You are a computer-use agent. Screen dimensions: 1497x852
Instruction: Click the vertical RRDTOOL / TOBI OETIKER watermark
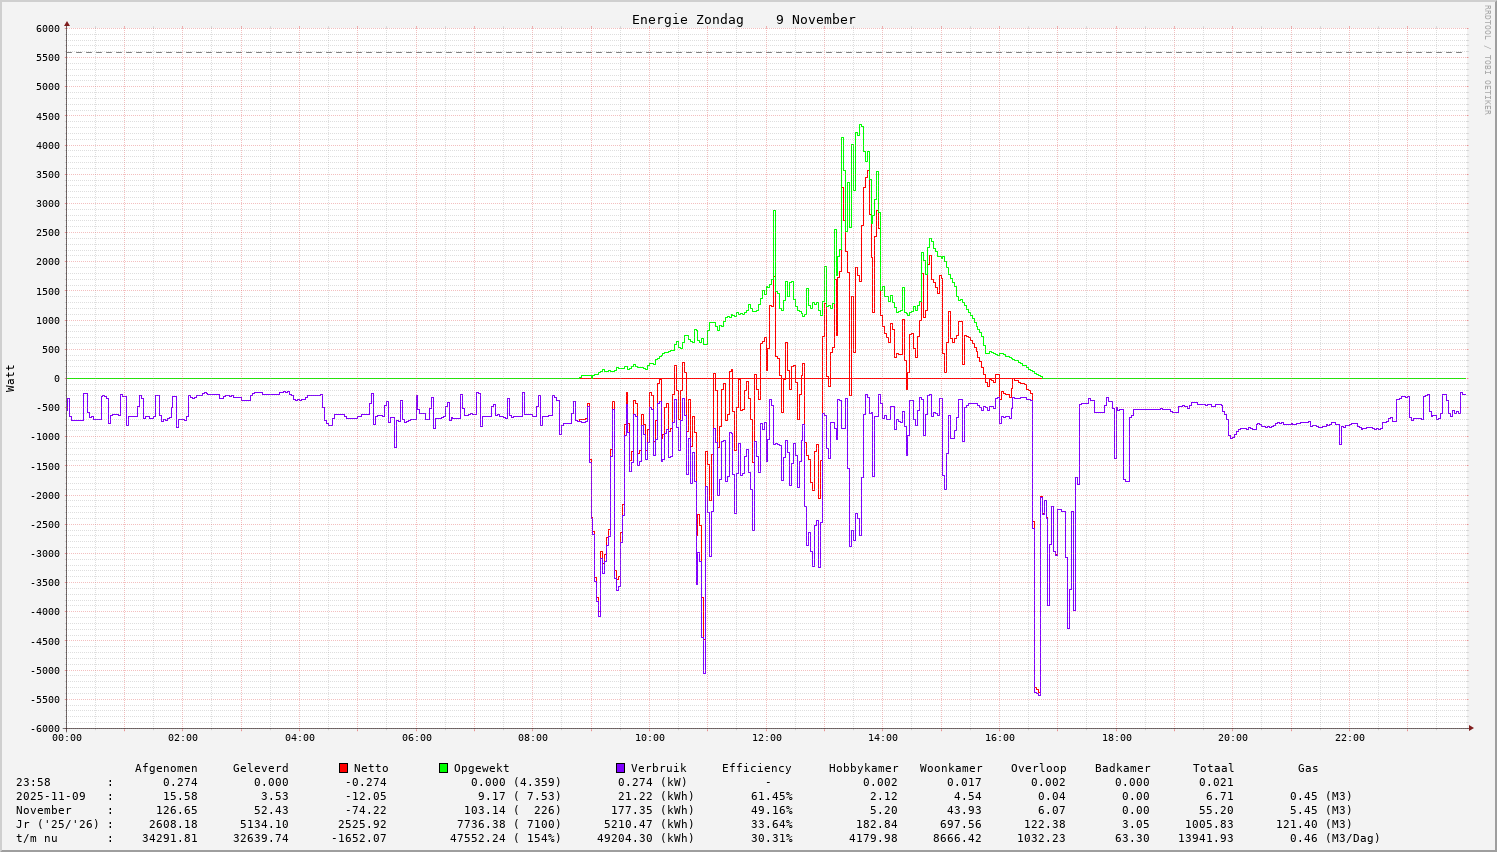pyautogui.click(x=1486, y=60)
